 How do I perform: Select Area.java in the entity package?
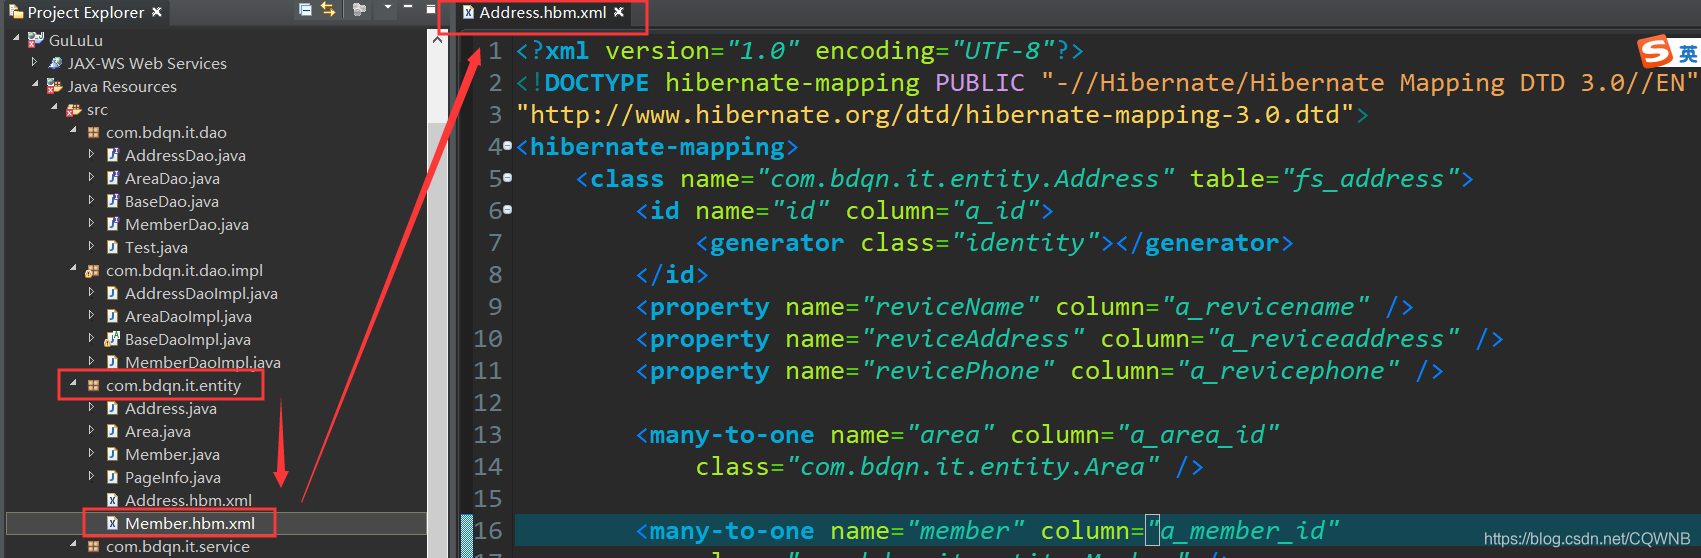click(158, 431)
